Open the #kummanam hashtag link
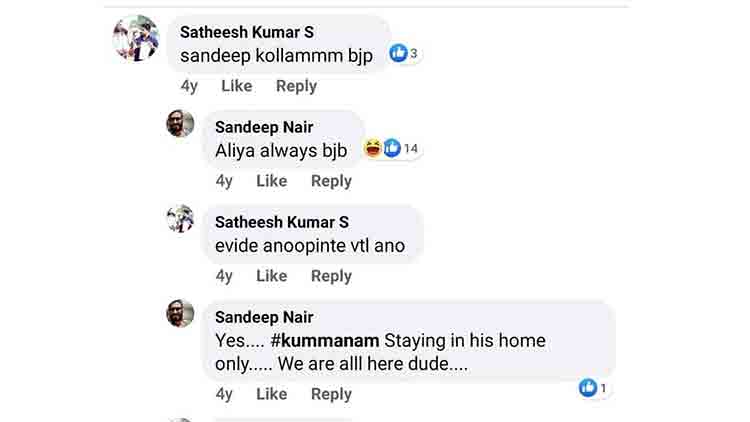The width and height of the screenshot is (750, 422). [x=325, y=341]
